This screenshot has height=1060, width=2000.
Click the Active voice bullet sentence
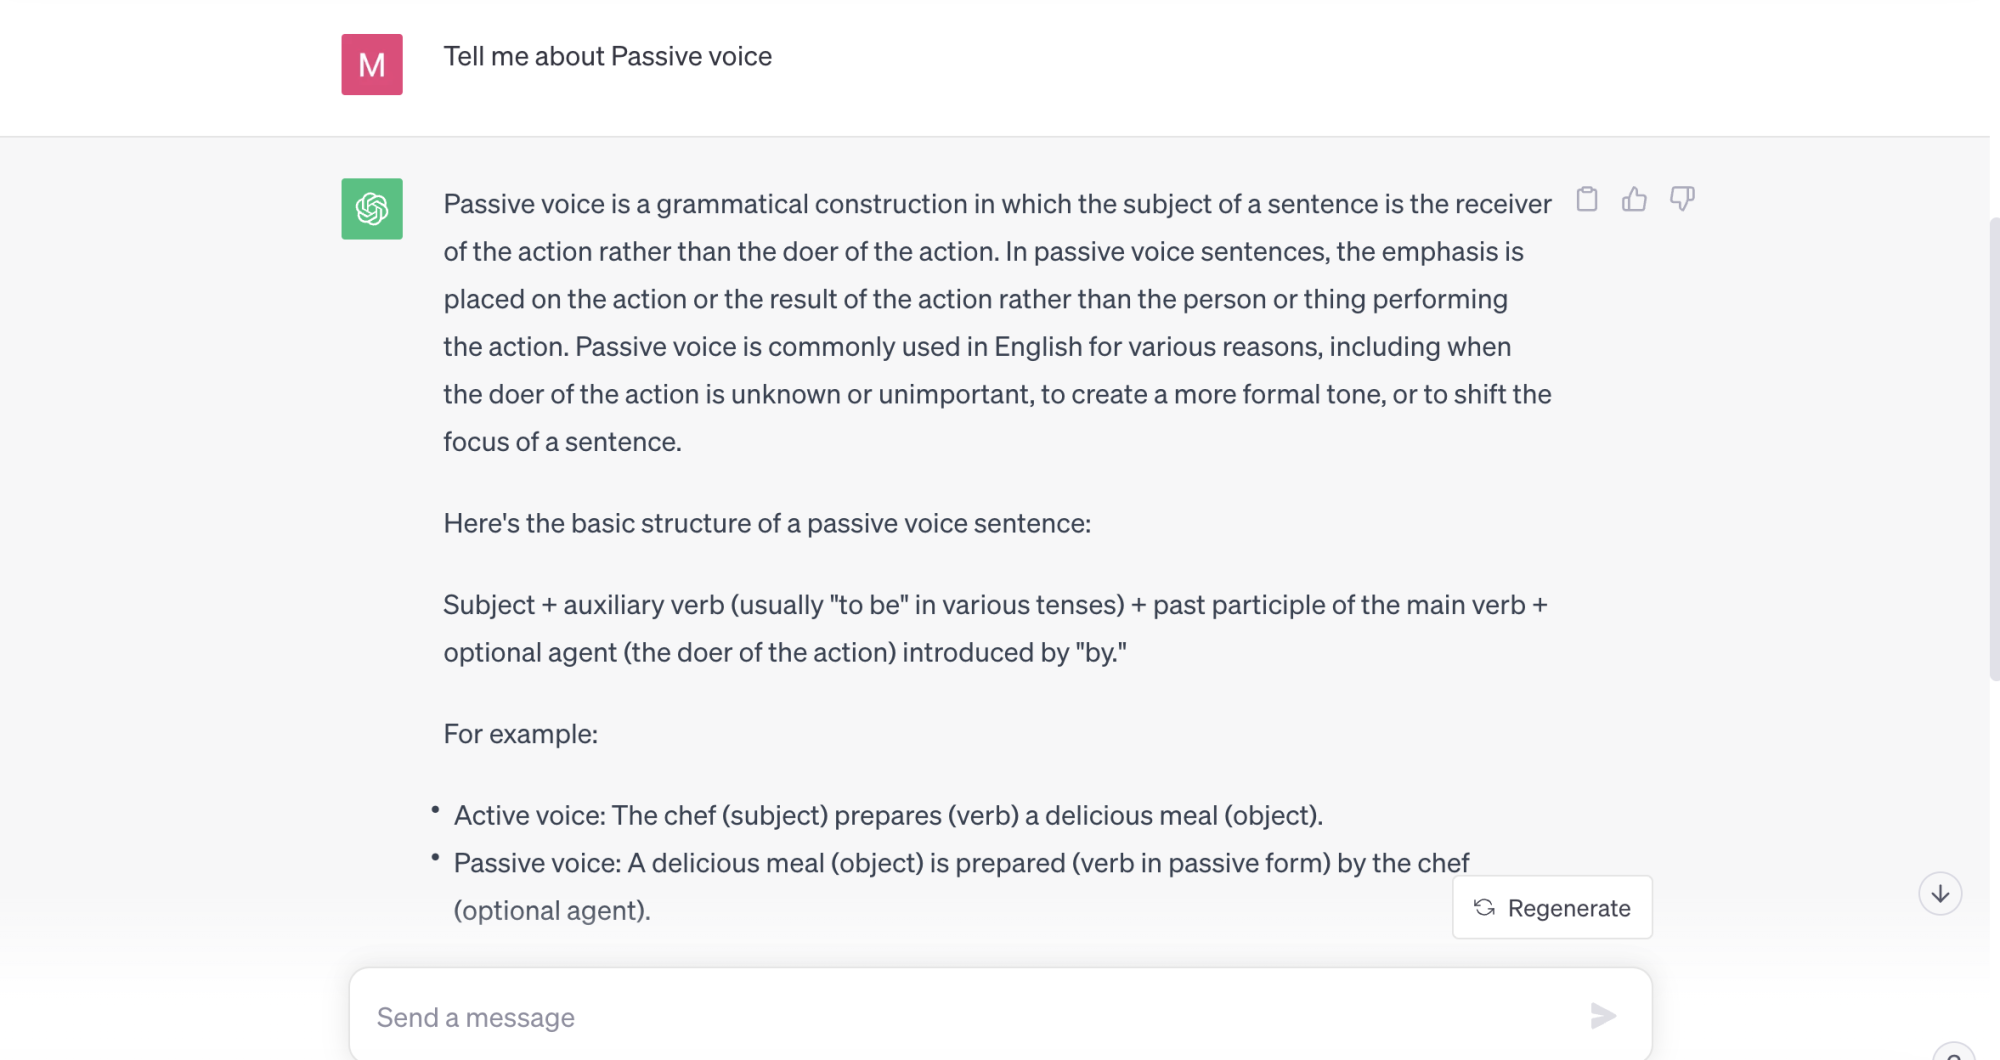coord(888,815)
